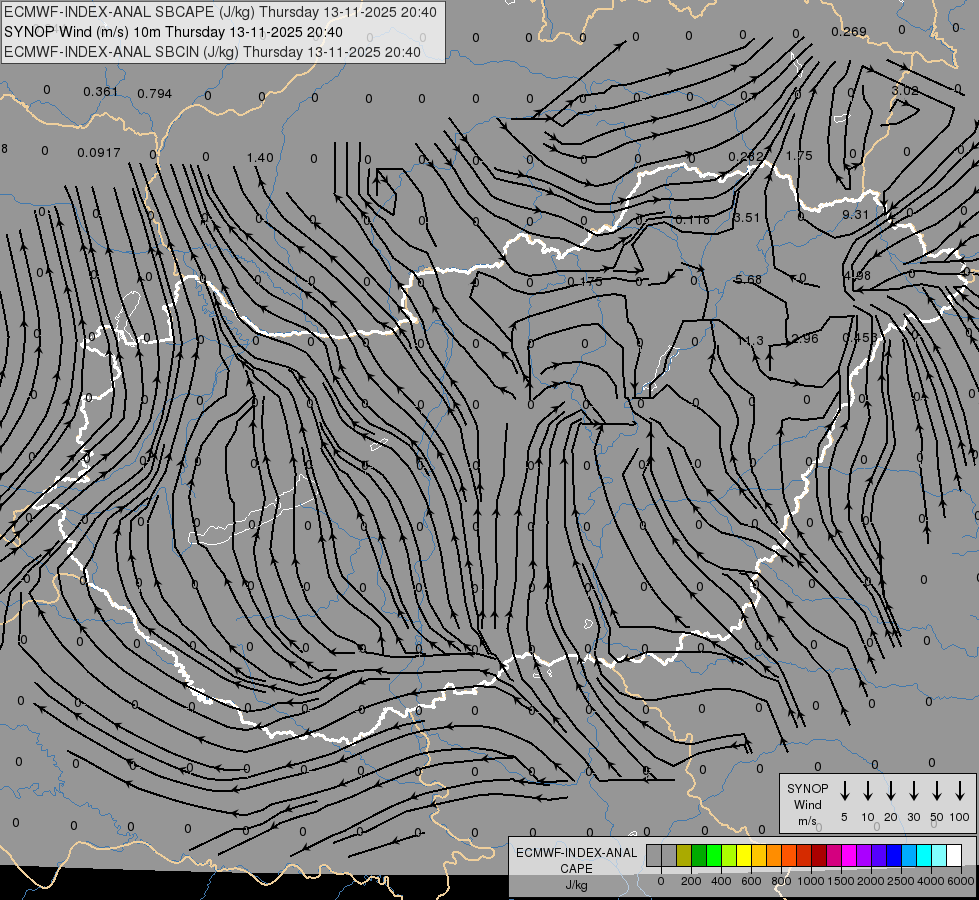979x900 pixels.
Task: Click the 5.68 CAPE value on map
Action: pos(748,279)
